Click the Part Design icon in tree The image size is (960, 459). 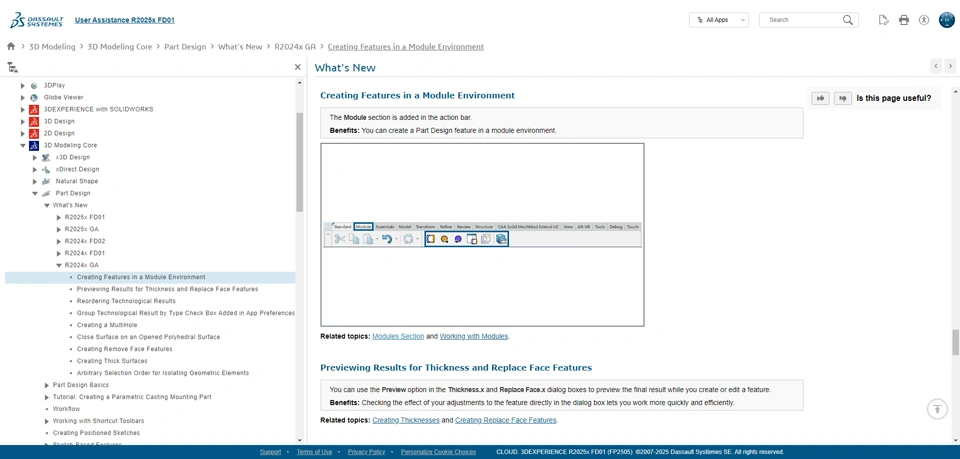[46, 193]
